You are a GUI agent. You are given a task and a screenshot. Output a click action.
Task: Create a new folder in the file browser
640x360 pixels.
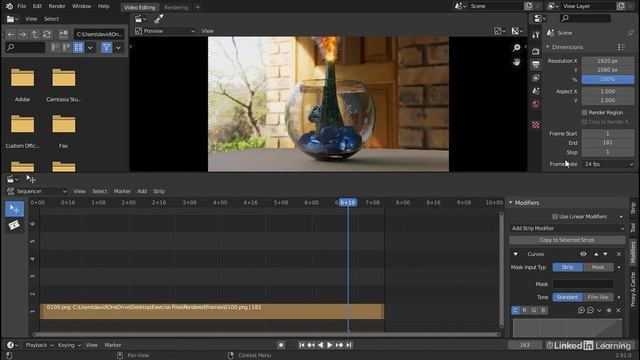[63, 34]
